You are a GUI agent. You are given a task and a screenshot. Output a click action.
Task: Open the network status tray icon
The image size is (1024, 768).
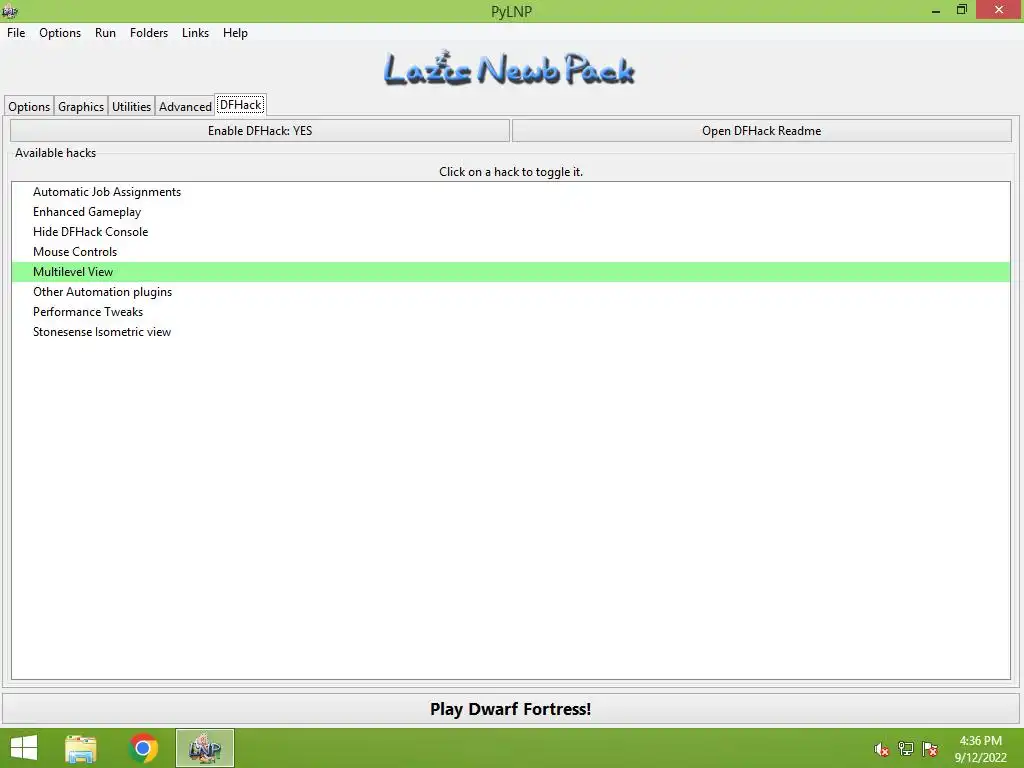click(x=905, y=749)
